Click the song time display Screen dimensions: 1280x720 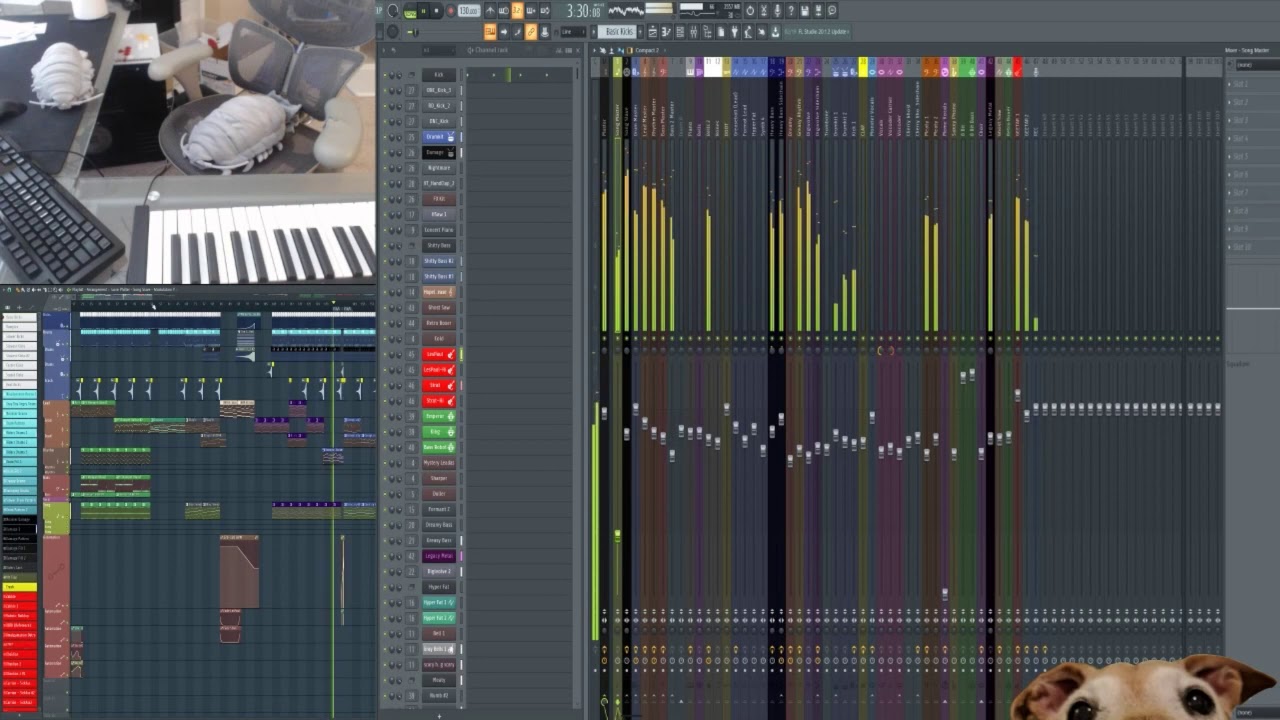pyautogui.click(x=583, y=11)
